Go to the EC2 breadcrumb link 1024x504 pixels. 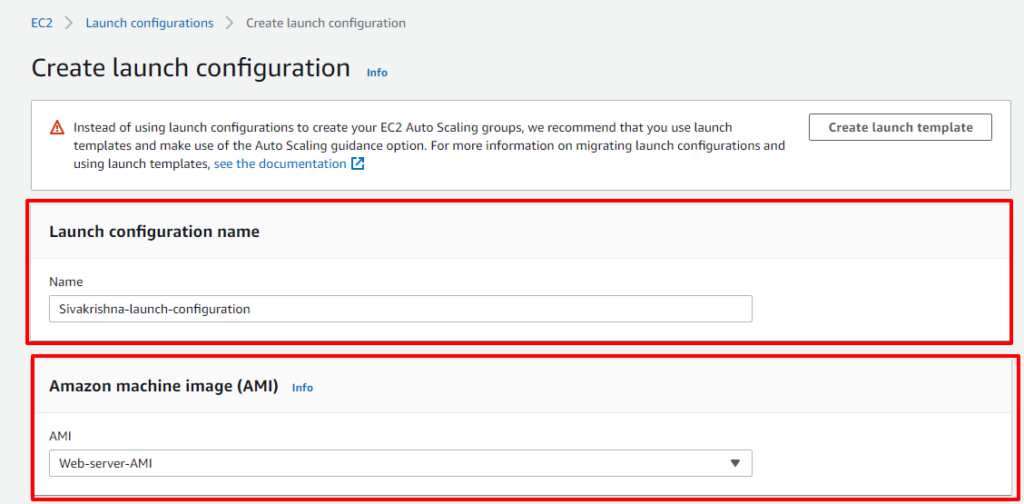click(42, 23)
